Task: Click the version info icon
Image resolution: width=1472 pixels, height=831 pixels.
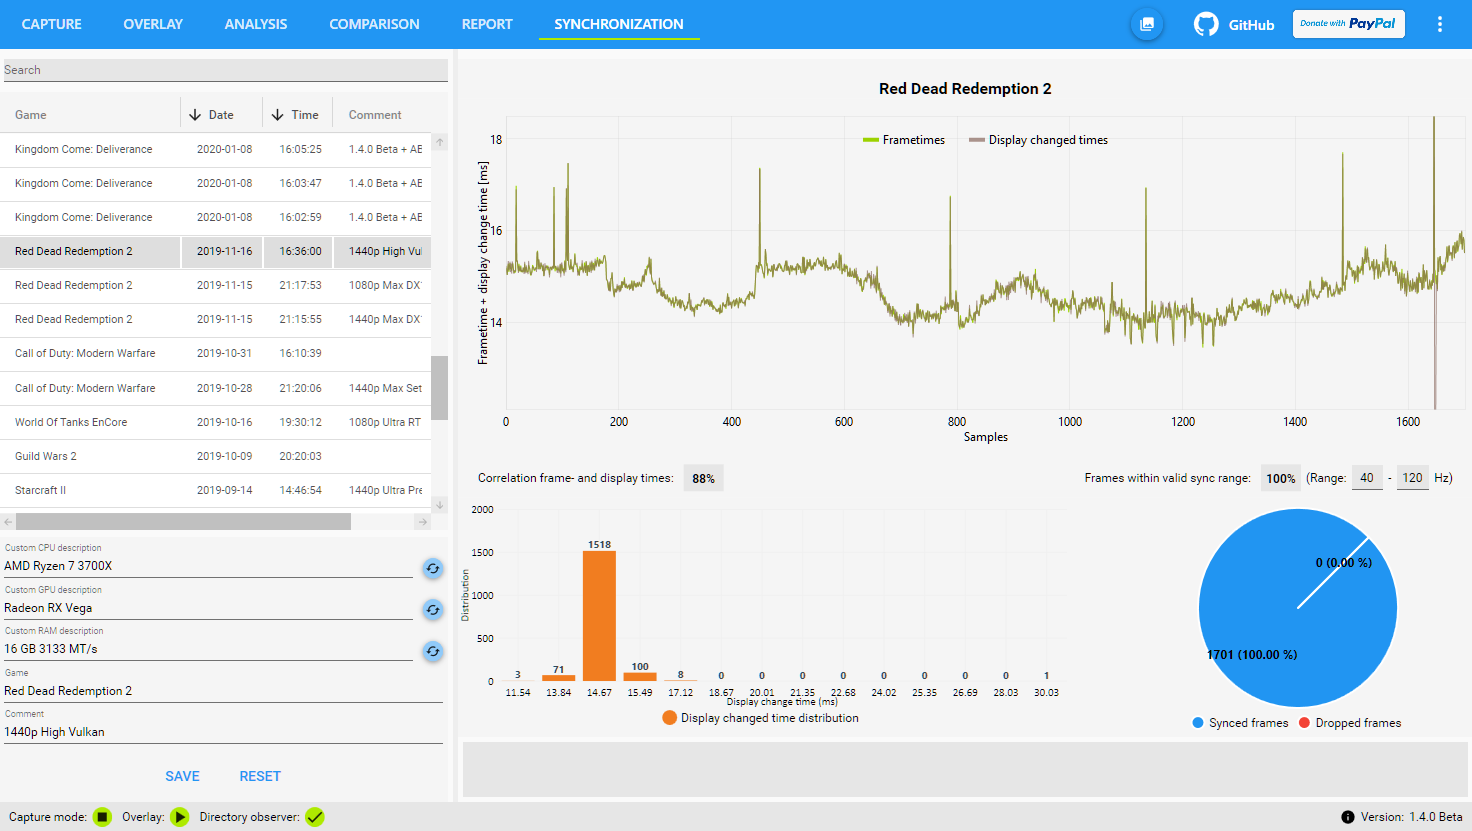Action: coord(1348,817)
